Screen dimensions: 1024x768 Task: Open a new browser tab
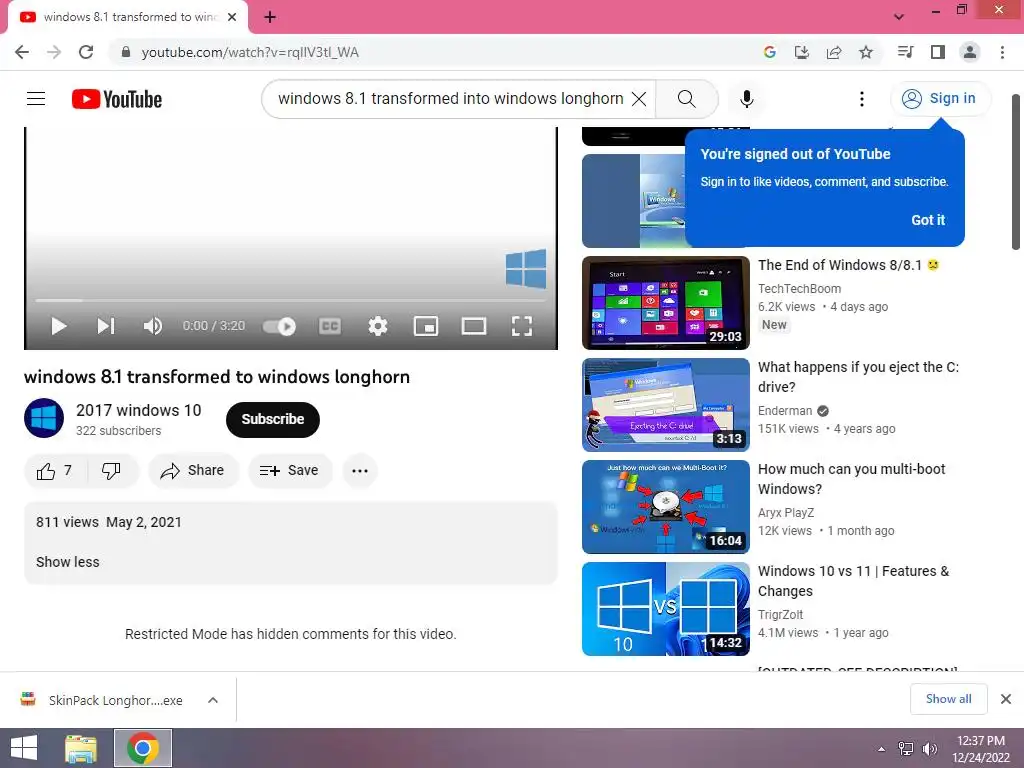270,17
